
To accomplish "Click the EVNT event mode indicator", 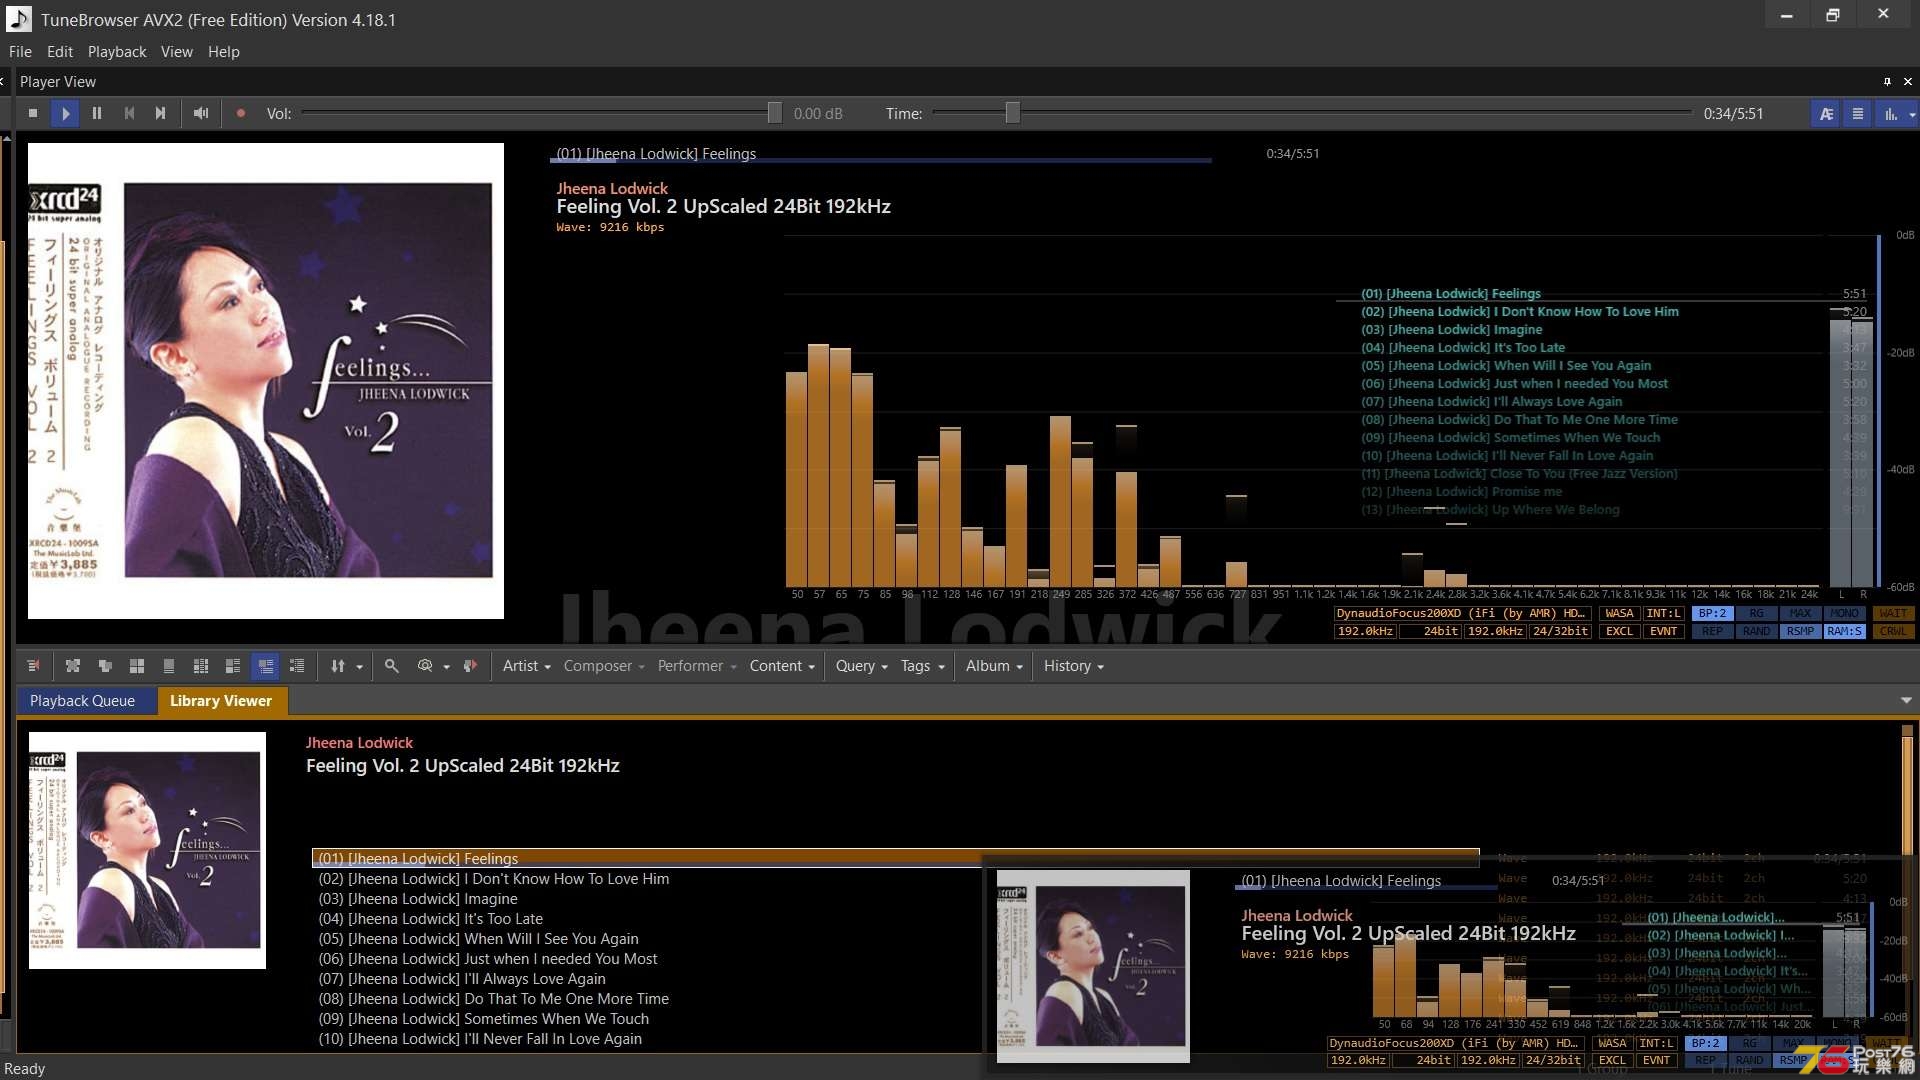I will click(1663, 632).
